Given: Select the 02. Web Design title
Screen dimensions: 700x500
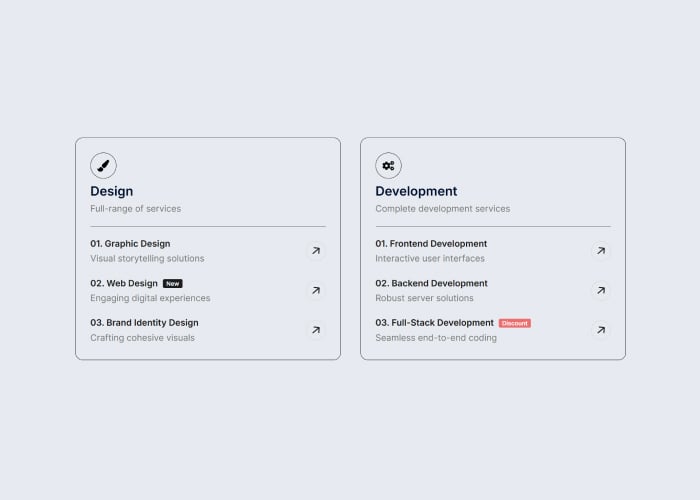Looking at the screenshot, I should (124, 283).
